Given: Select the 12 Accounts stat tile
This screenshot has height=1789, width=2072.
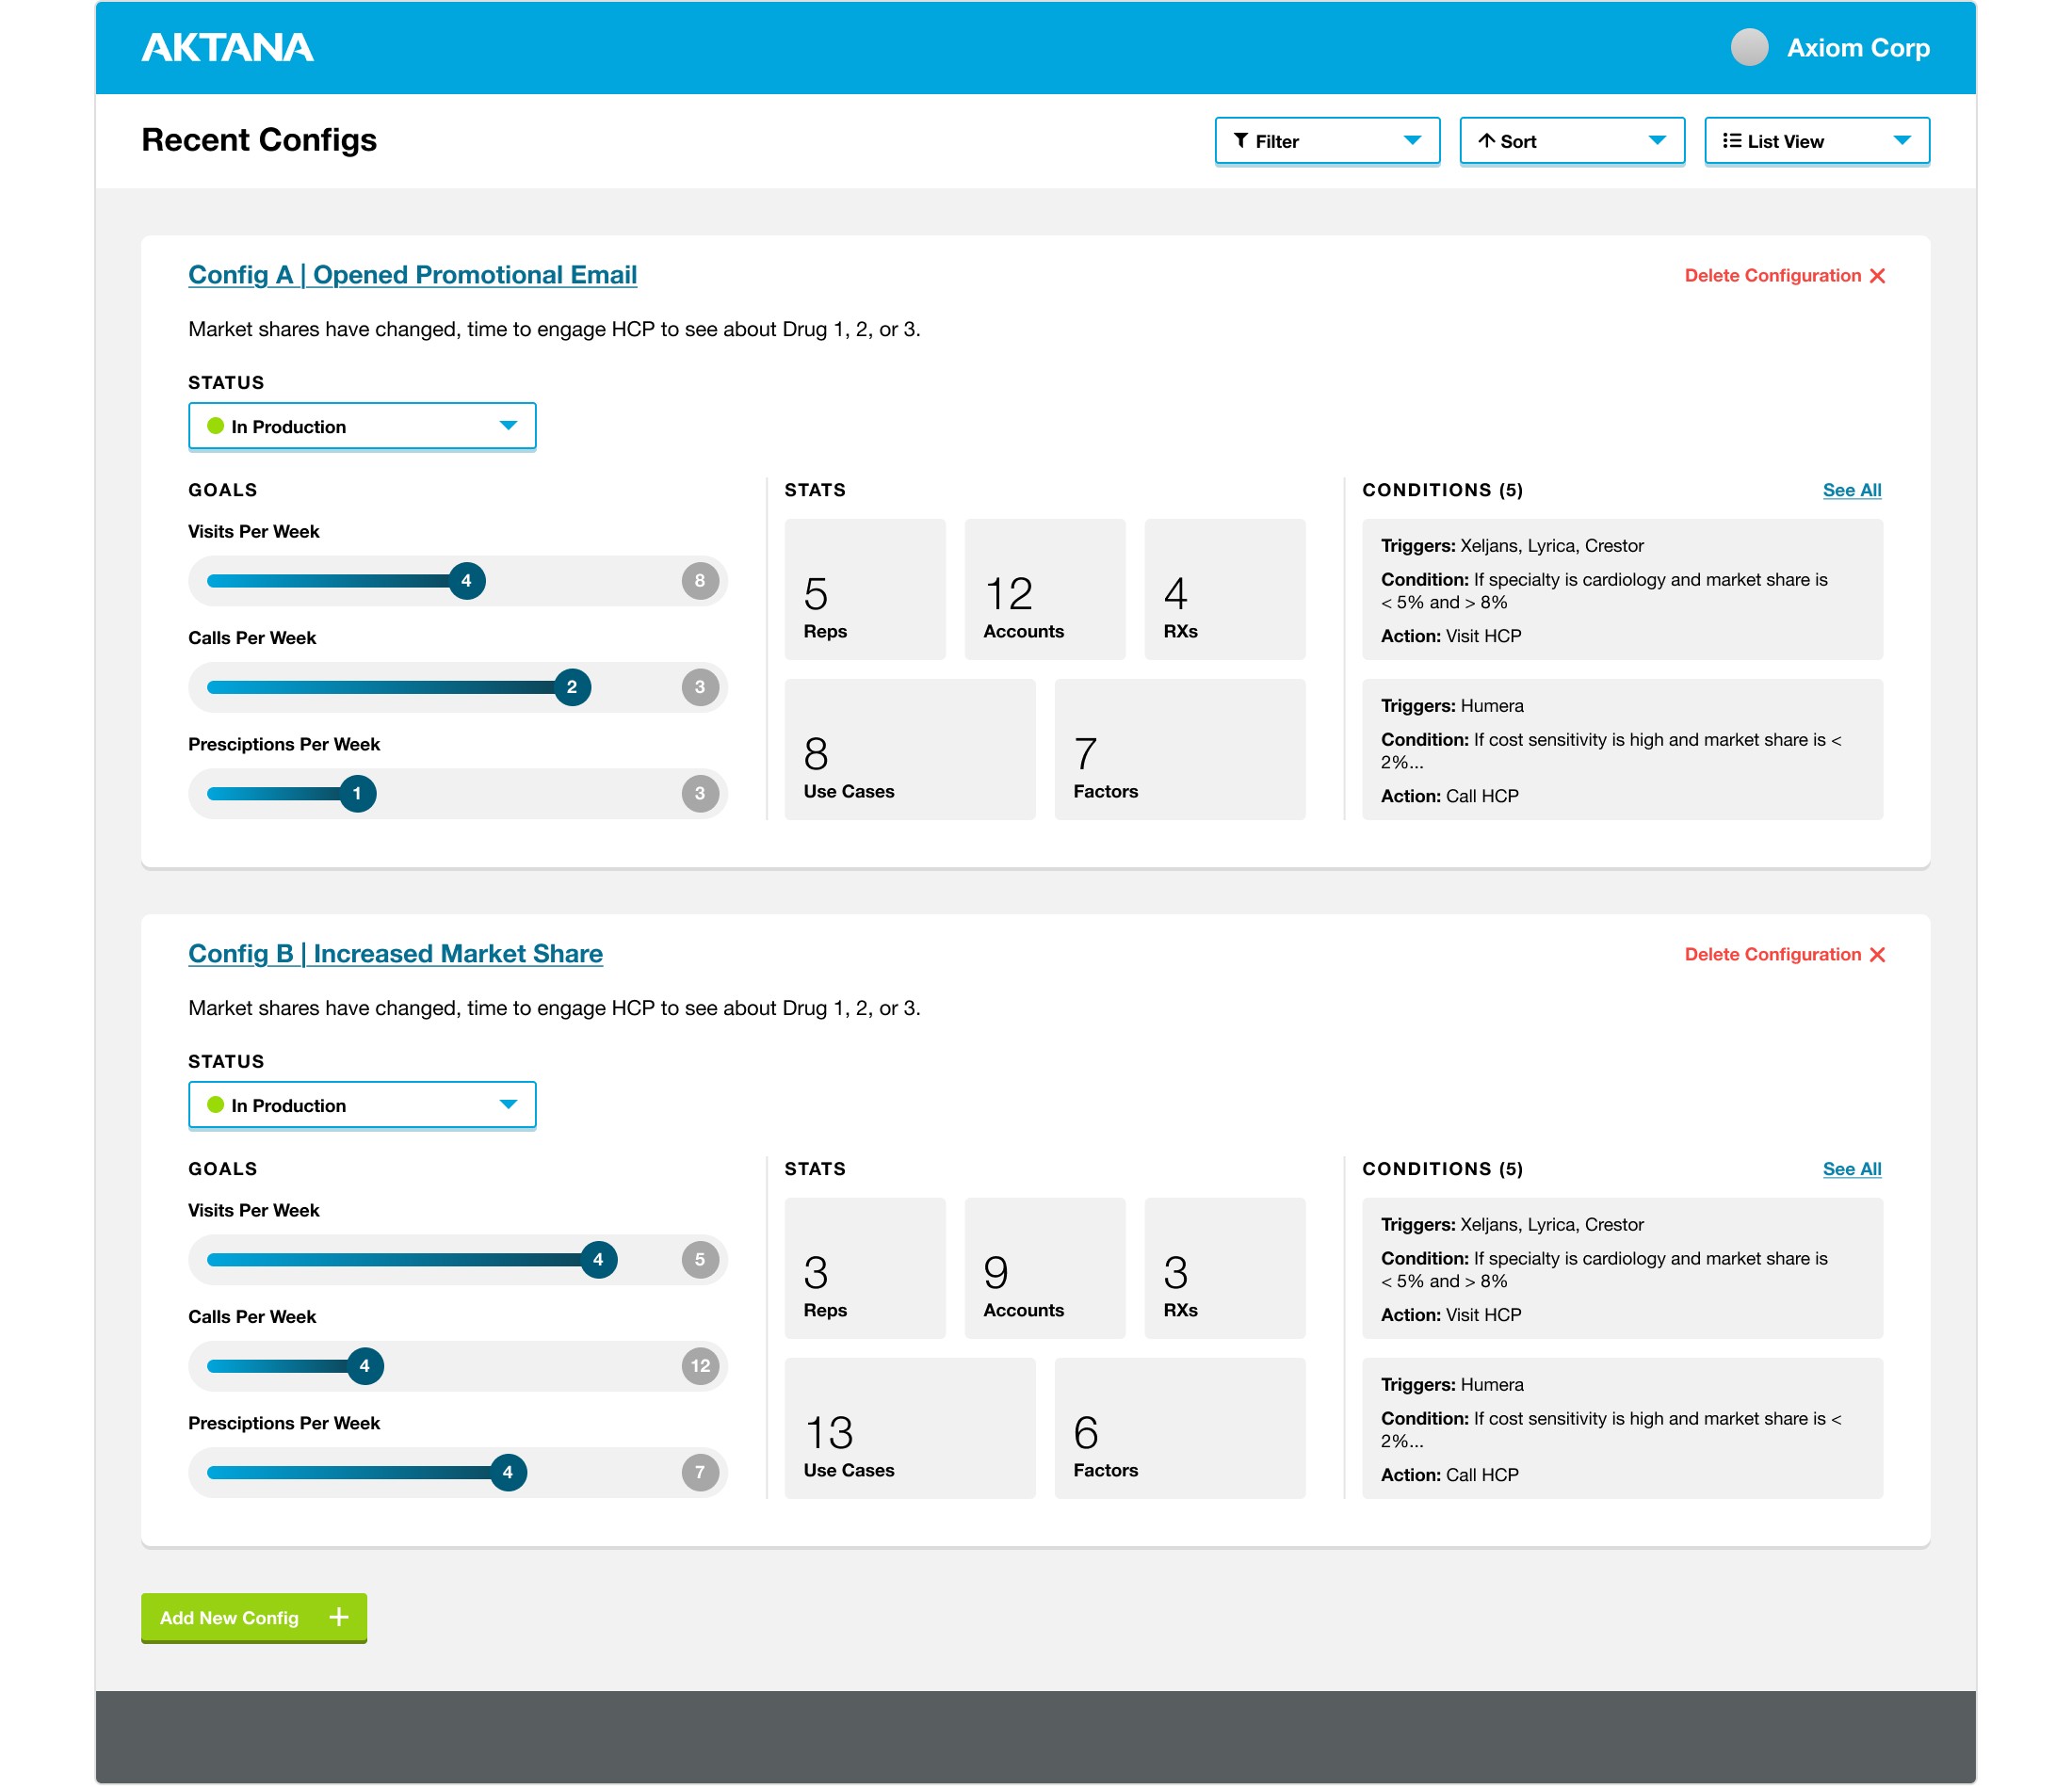Looking at the screenshot, I should 1045,589.
